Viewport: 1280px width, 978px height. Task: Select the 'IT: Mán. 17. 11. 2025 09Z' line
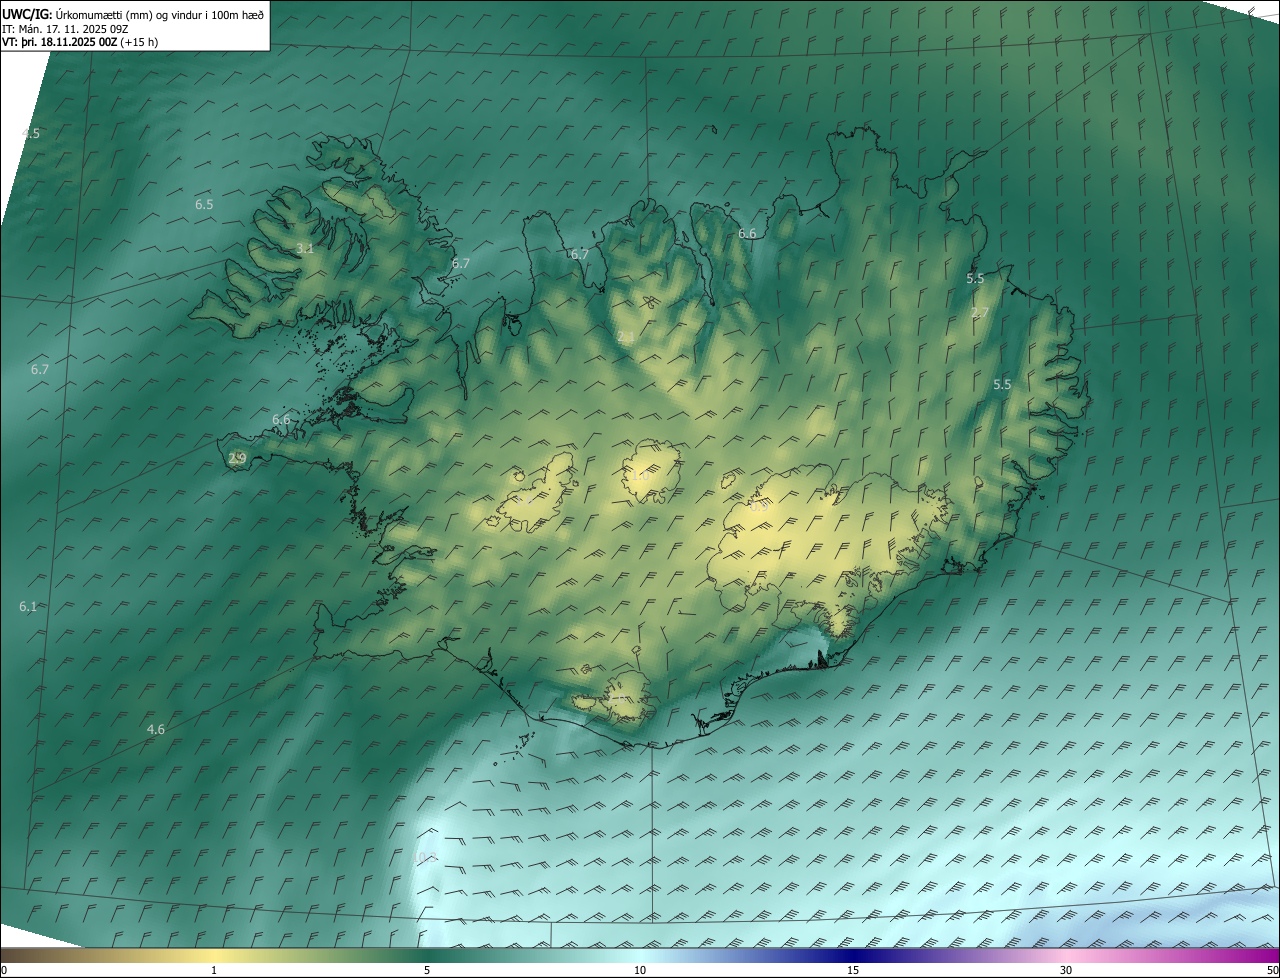(64, 29)
